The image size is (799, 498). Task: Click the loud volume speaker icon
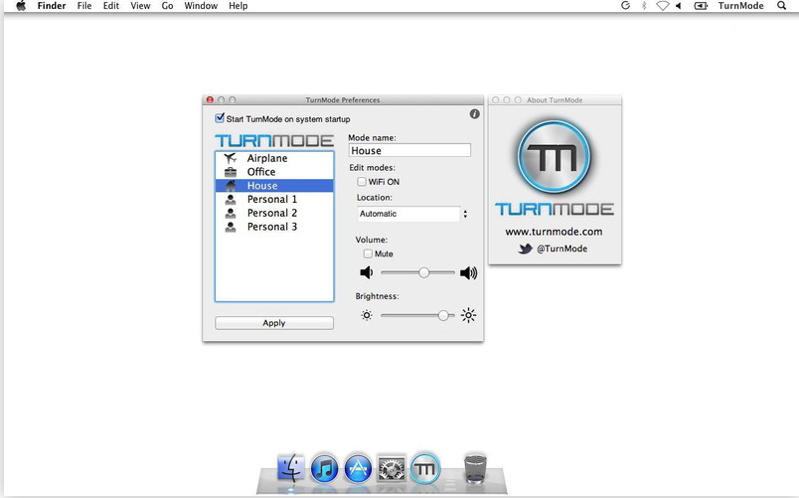click(468, 273)
